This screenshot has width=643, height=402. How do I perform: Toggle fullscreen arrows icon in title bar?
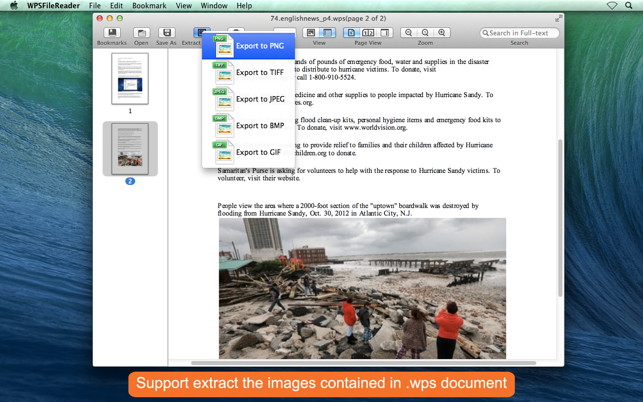pos(558,19)
